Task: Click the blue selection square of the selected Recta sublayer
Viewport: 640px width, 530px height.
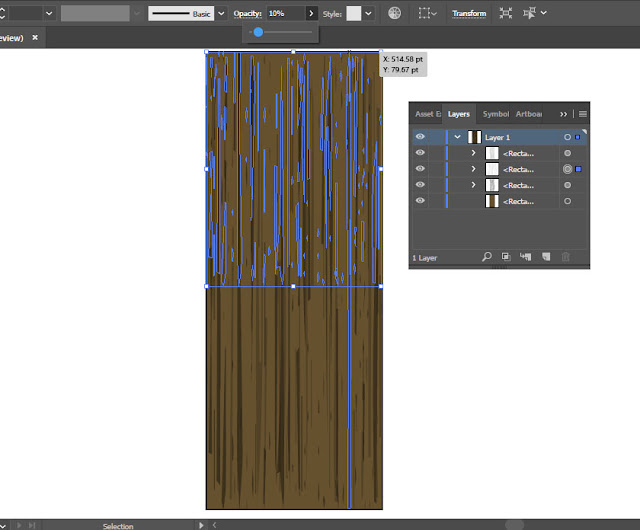Action: coord(578,169)
